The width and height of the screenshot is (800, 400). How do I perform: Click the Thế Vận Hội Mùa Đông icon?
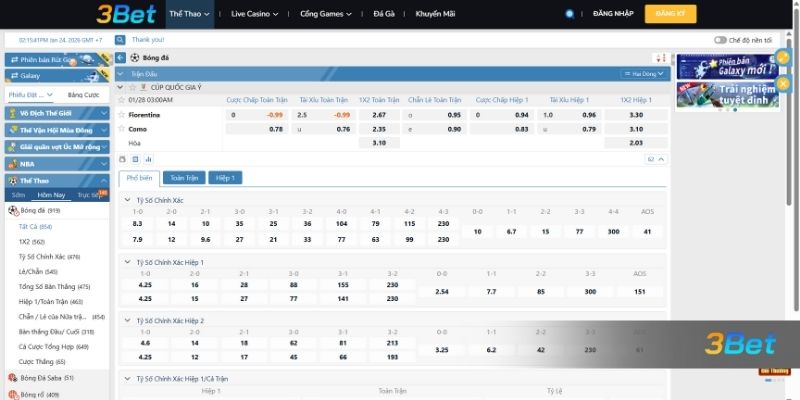pyautogui.click(x=13, y=130)
